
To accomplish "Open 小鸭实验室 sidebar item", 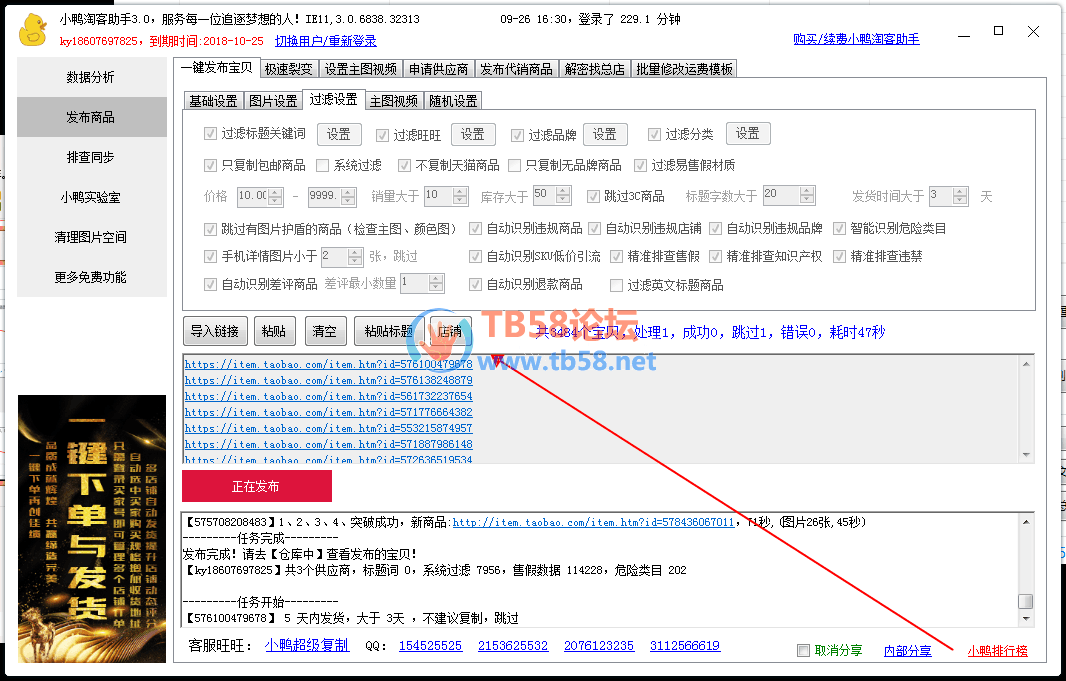I will 91,197.
